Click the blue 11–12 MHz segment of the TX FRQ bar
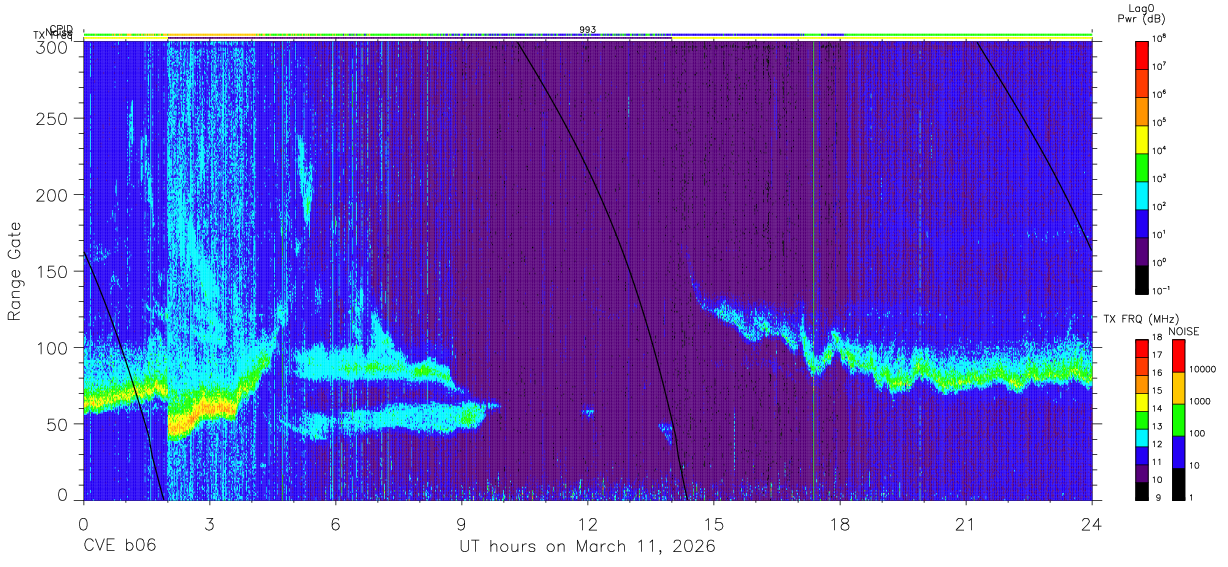The height and width of the screenshot is (567, 1228). [x=1142, y=454]
